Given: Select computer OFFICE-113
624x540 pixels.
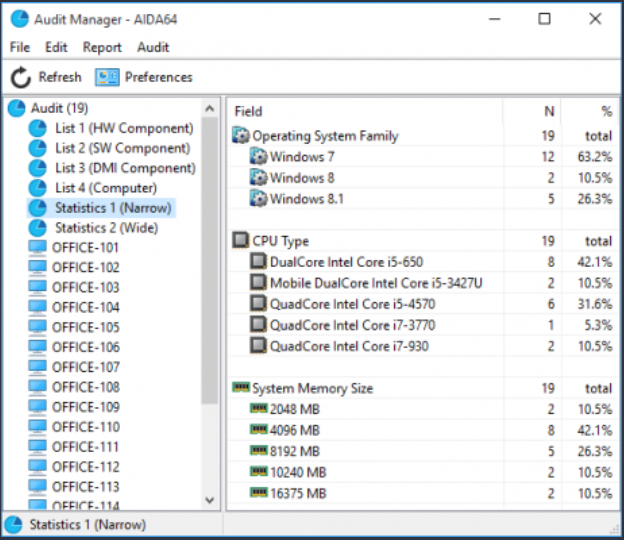Looking at the screenshot, I should tap(86, 487).
